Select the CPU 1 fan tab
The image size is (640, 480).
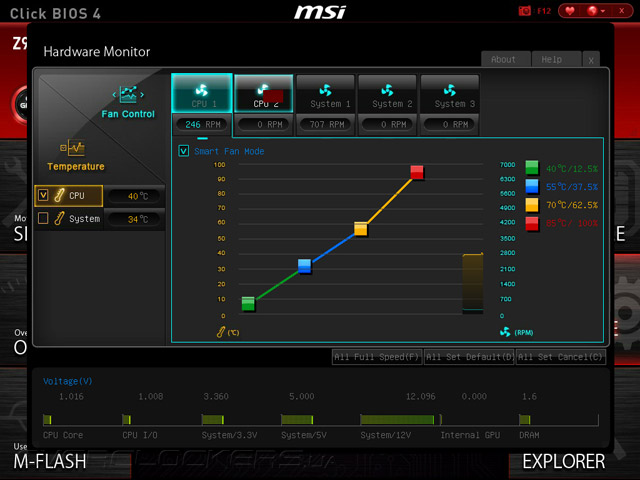(x=202, y=93)
